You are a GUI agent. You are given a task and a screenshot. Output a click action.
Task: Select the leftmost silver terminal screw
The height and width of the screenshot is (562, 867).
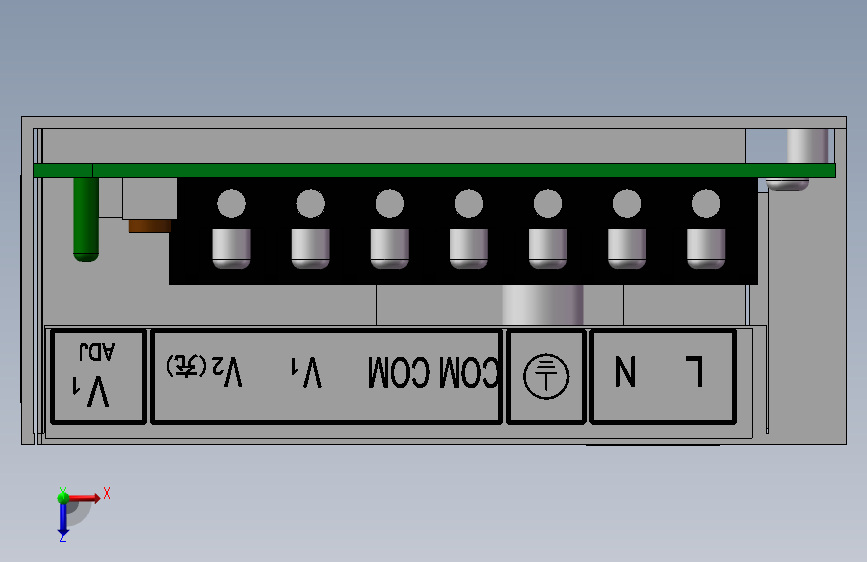231,248
